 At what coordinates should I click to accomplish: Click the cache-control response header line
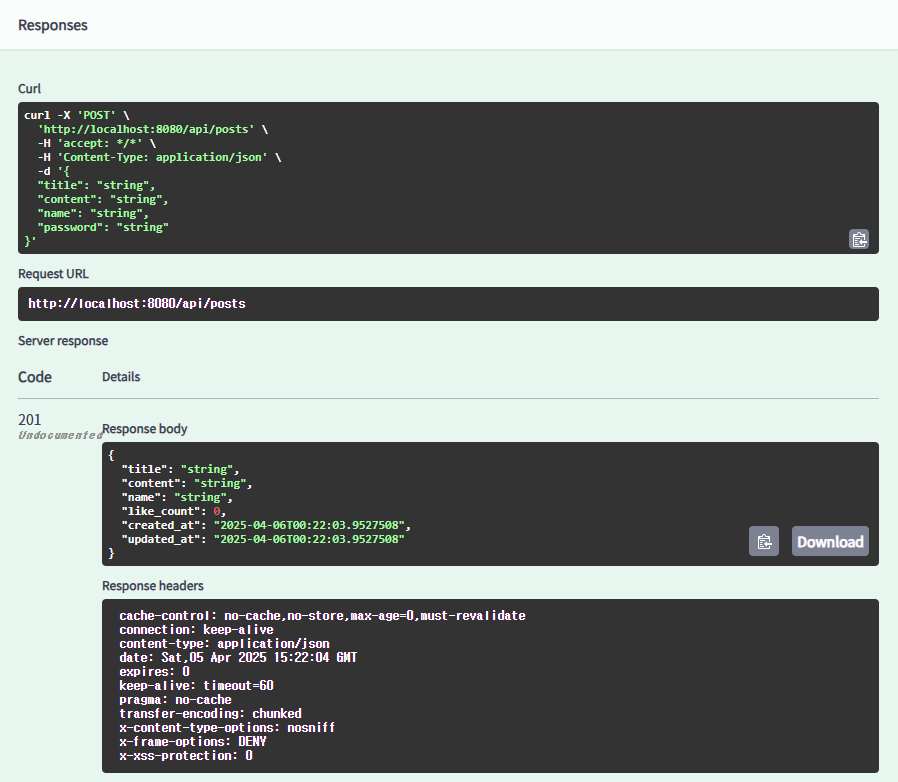tap(322, 616)
